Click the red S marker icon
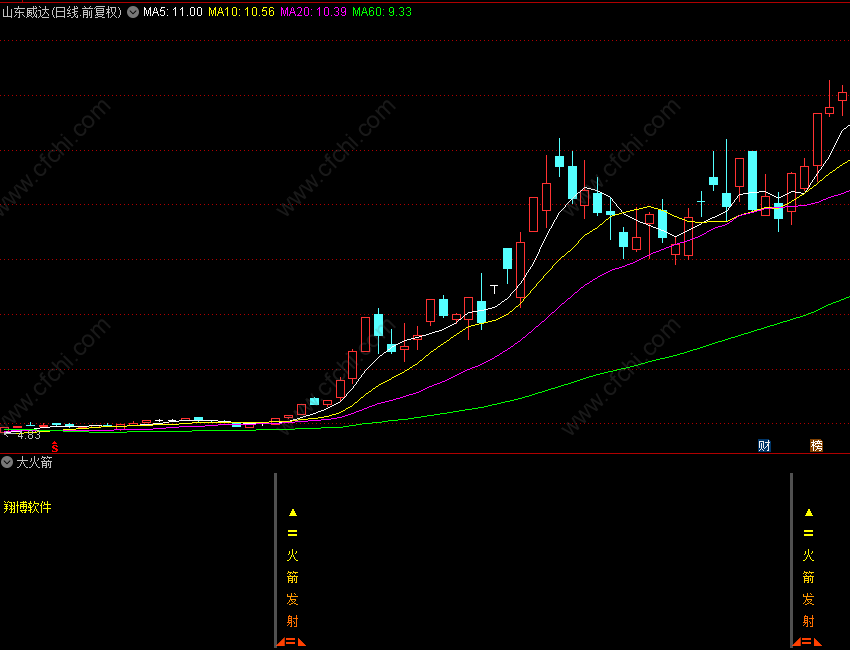Viewport: 850px width, 650px height. (x=55, y=447)
